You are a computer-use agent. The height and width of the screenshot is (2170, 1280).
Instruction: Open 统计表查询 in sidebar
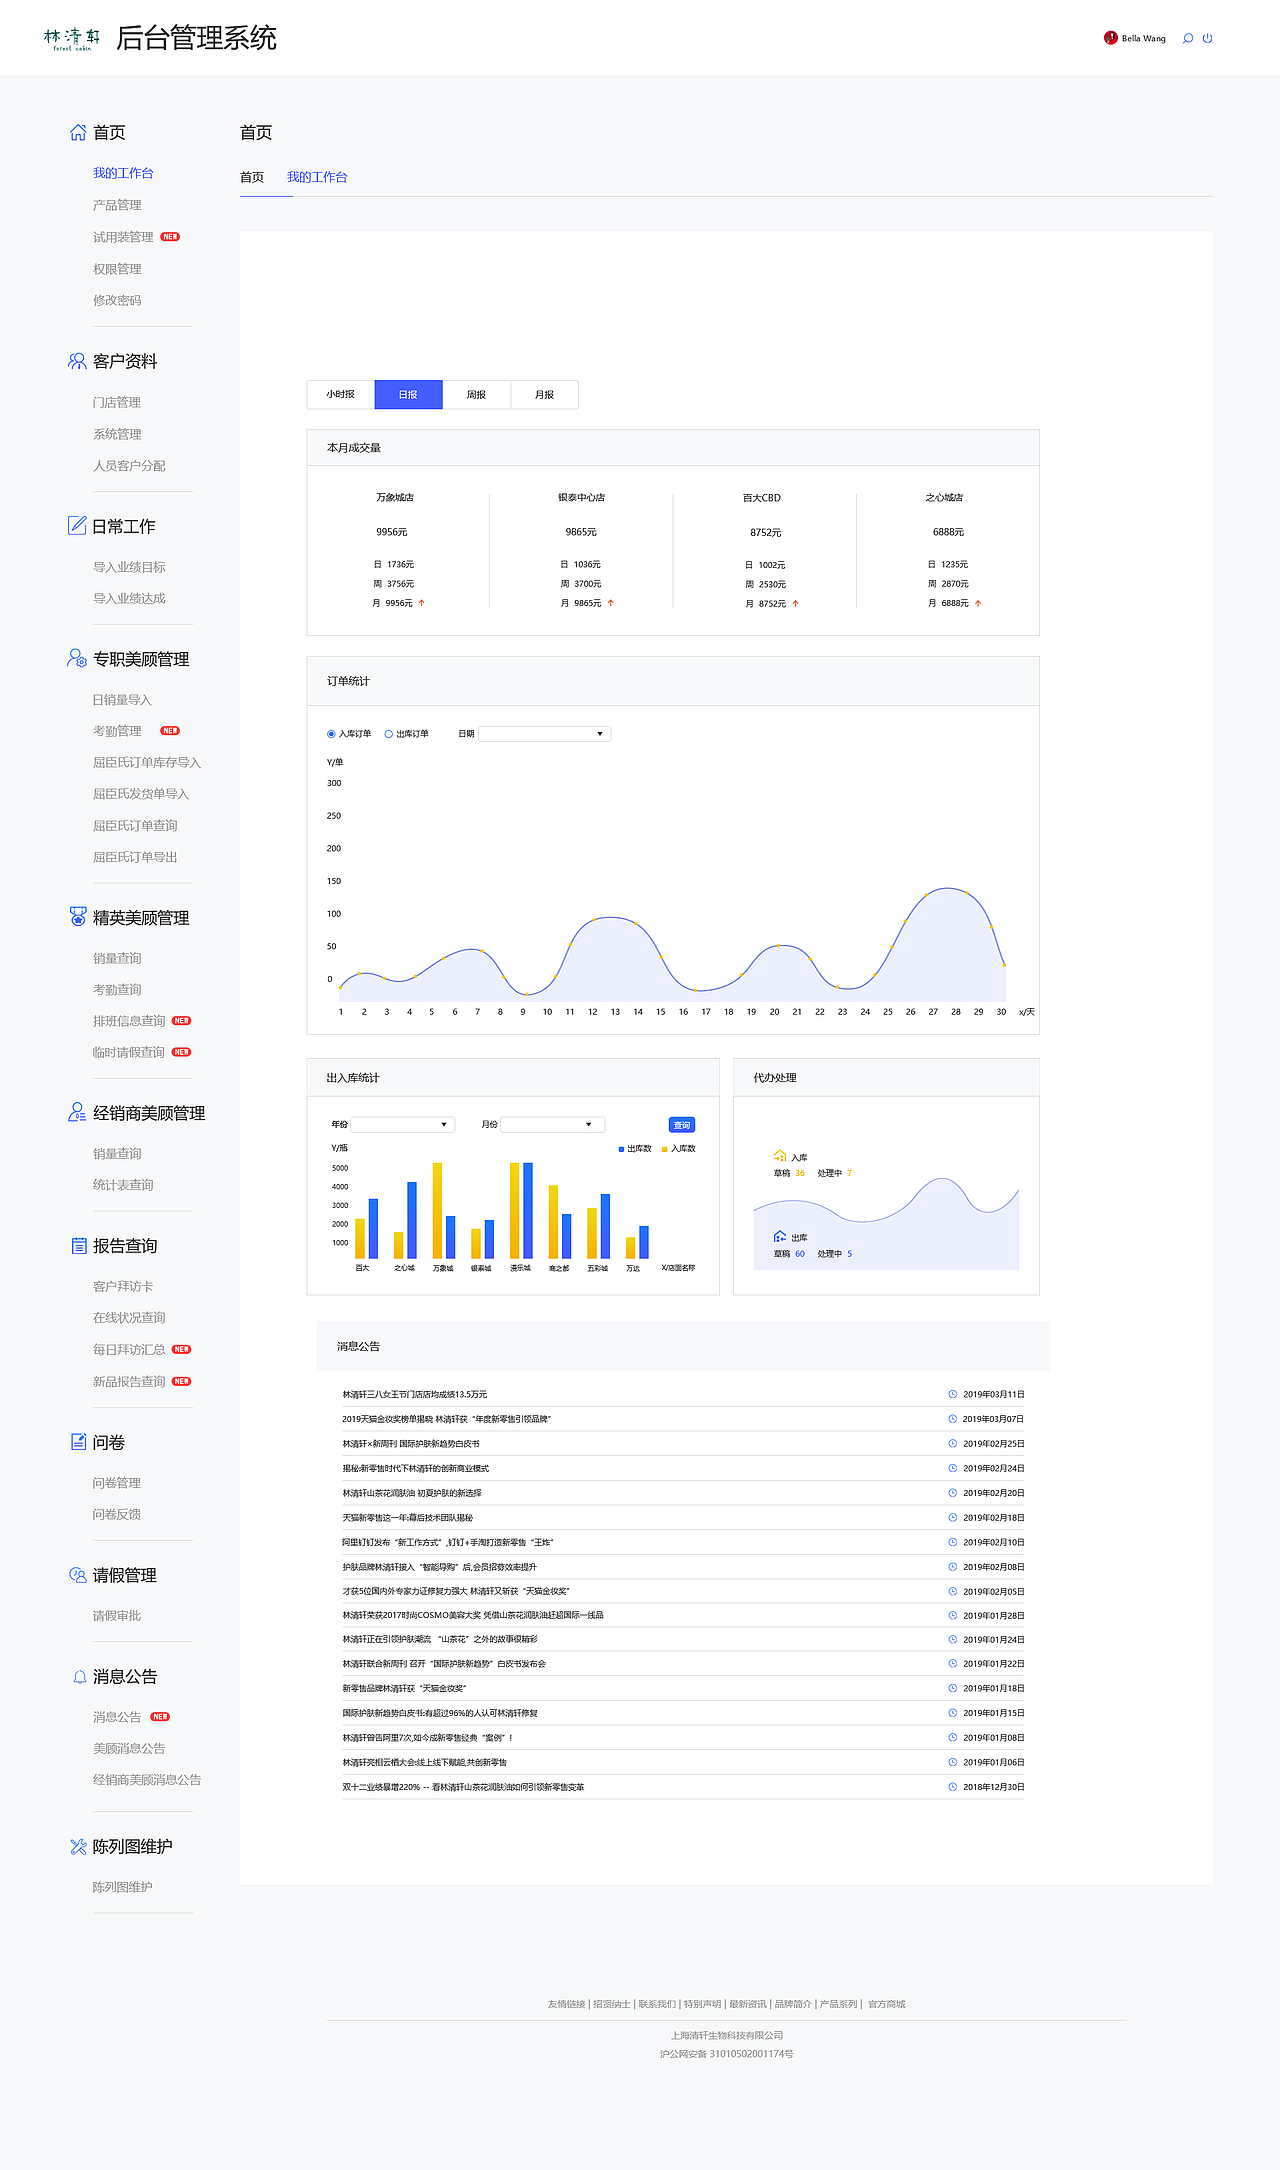point(123,1185)
